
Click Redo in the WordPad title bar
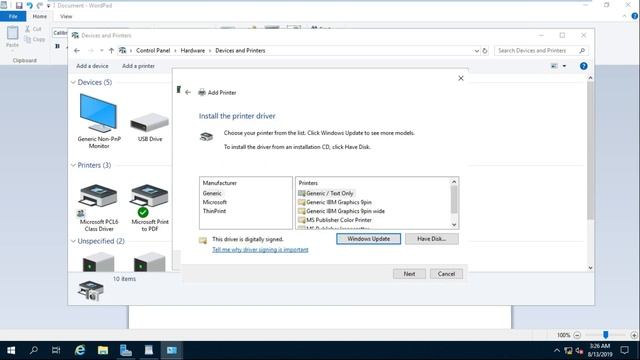click(40, 5)
